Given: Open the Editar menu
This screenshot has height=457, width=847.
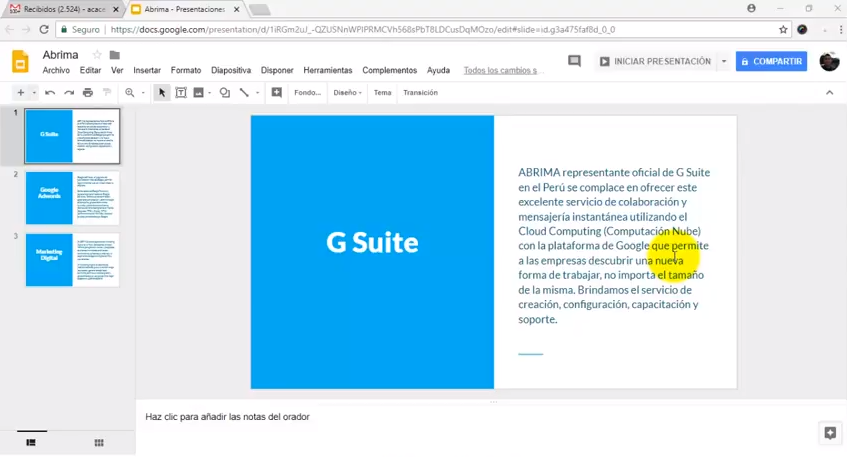Looking at the screenshot, I should click(90, 70).
